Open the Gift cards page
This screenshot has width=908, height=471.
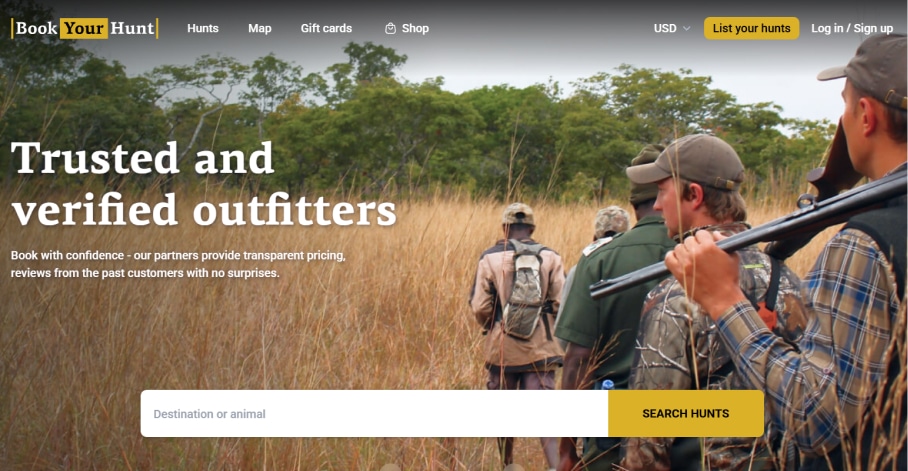click(326, 28)
